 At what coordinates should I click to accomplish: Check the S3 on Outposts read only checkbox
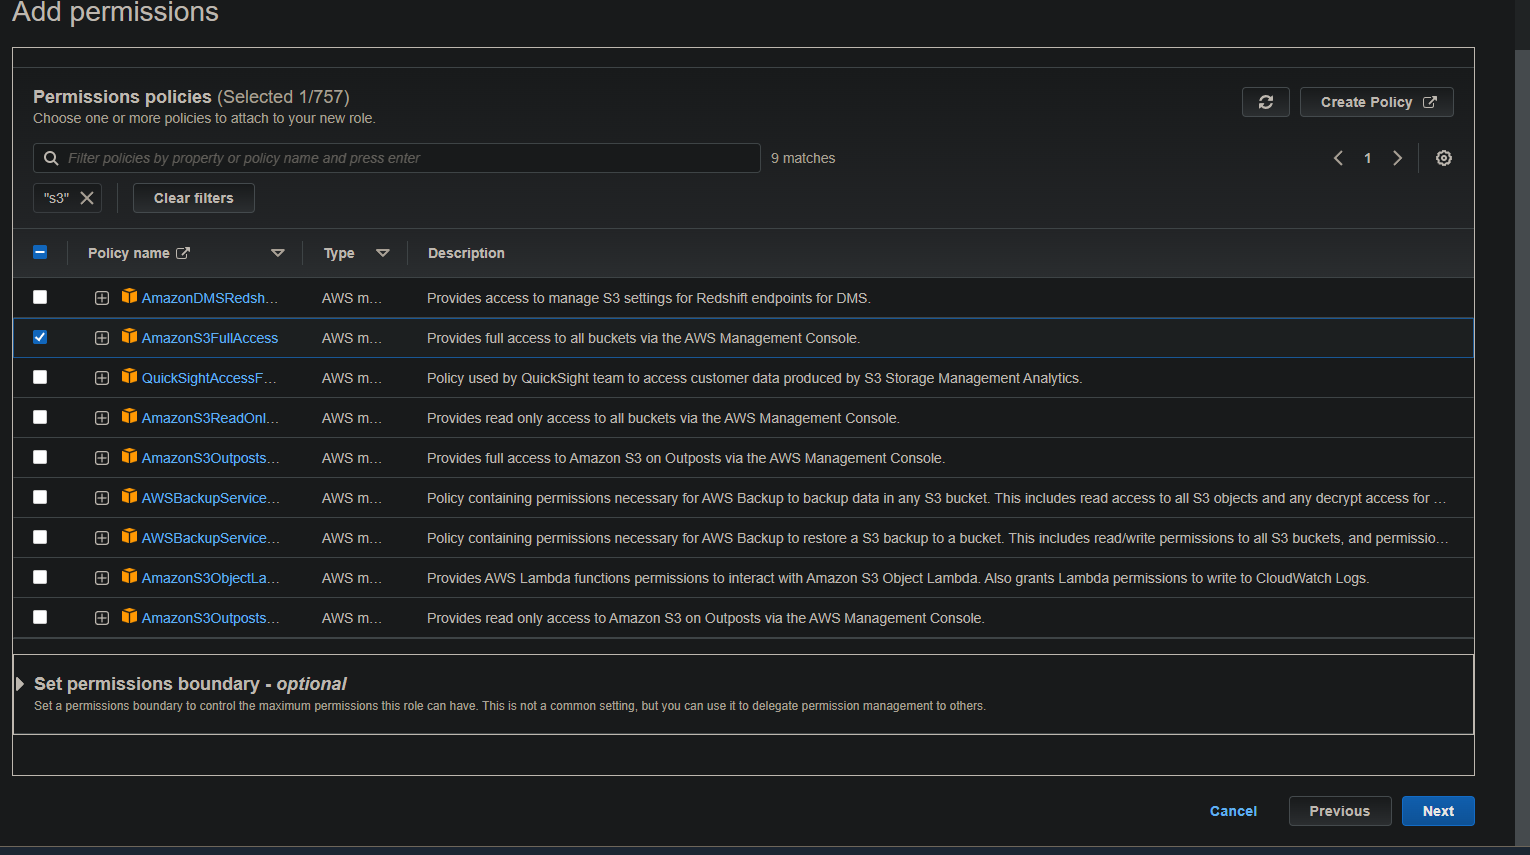(x=40, y=617)
